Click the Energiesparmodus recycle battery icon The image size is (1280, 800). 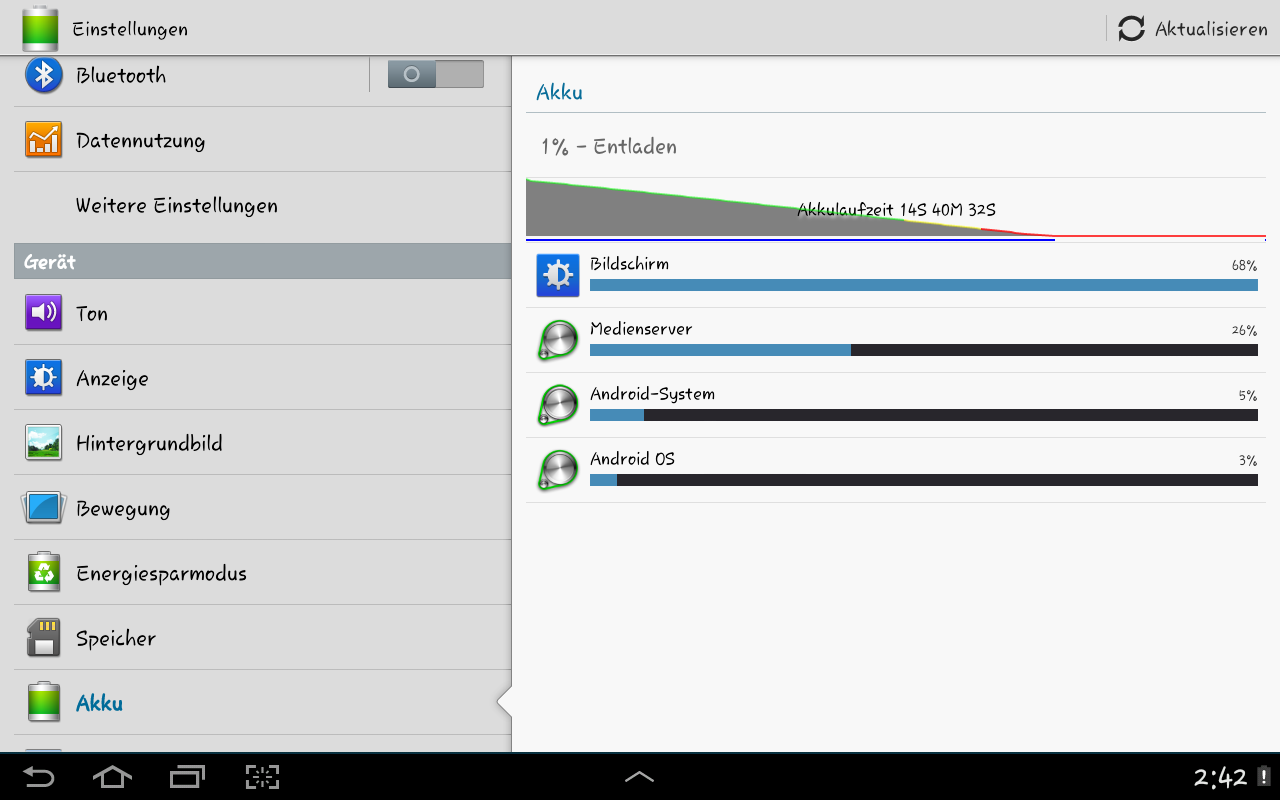click(x=44, y=573)
